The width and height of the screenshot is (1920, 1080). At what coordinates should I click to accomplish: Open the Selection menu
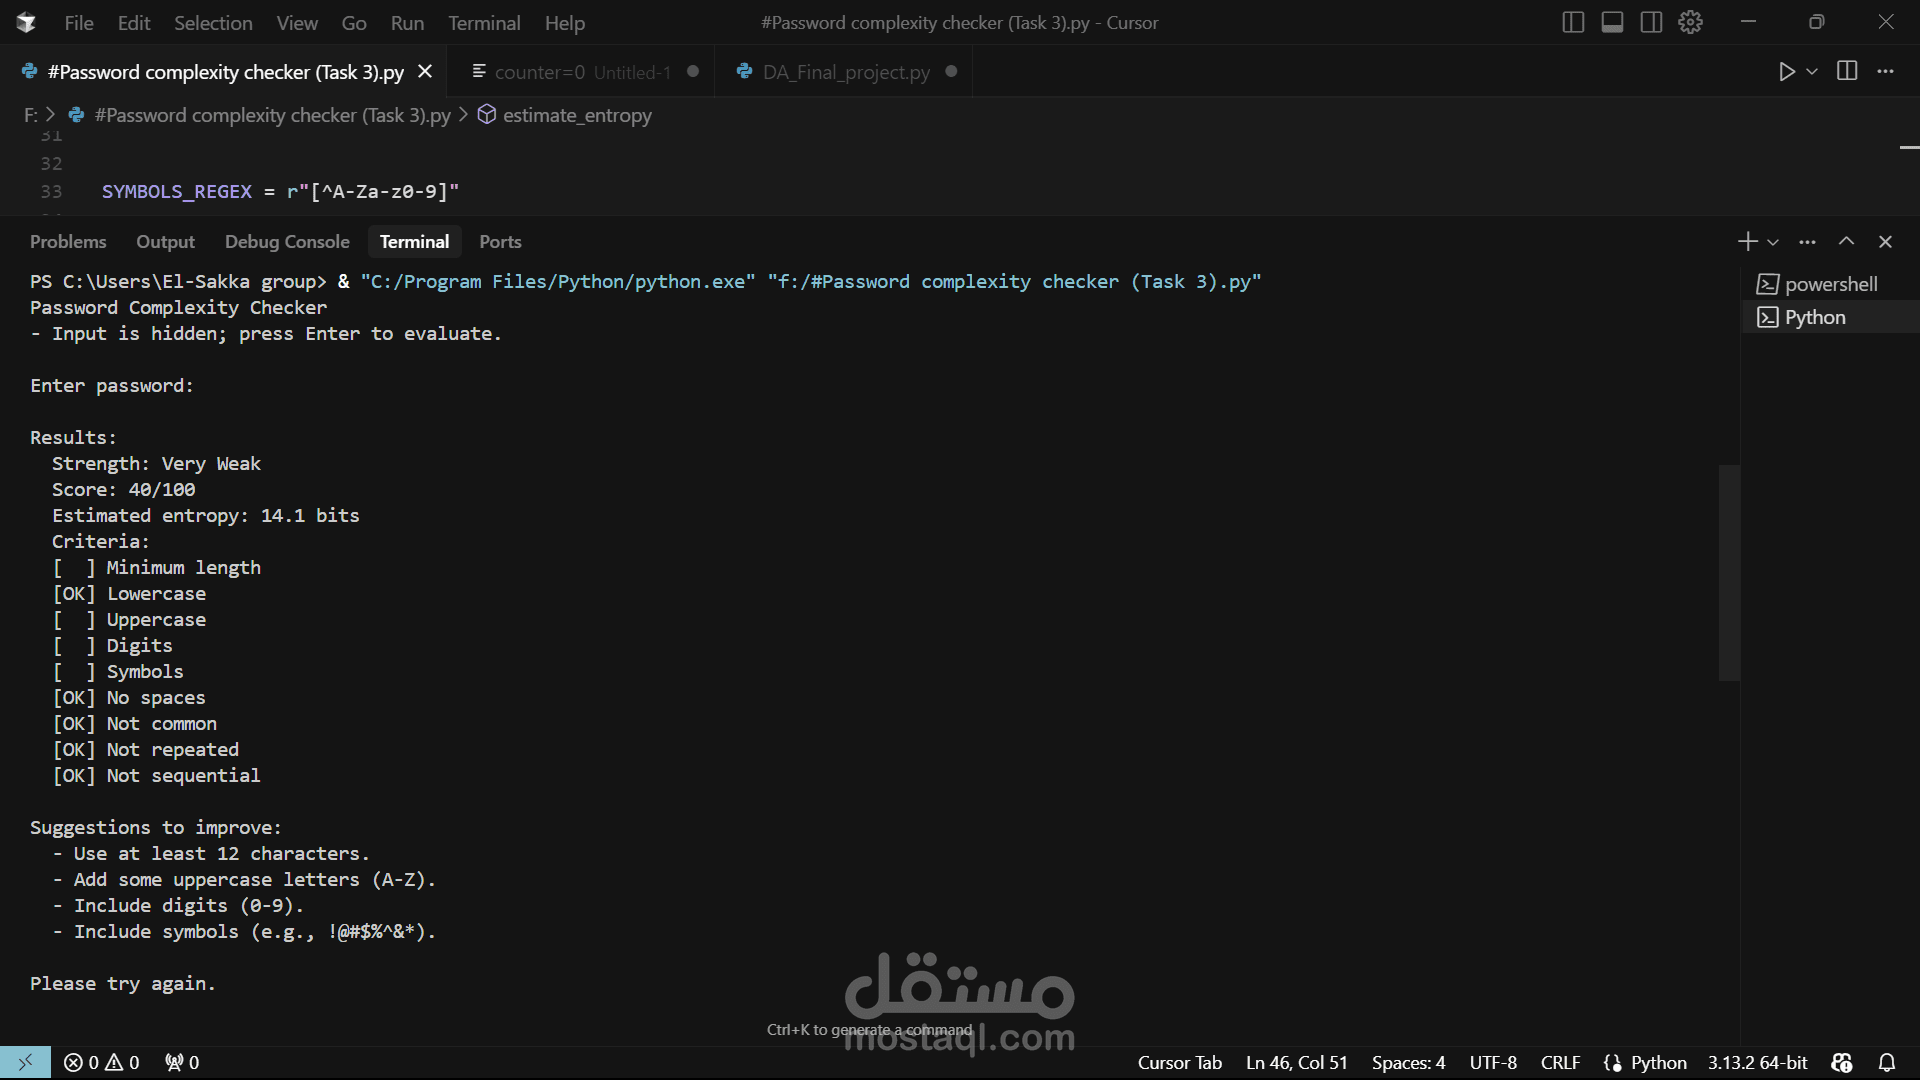pyautogui.click(x=213, y=22)
